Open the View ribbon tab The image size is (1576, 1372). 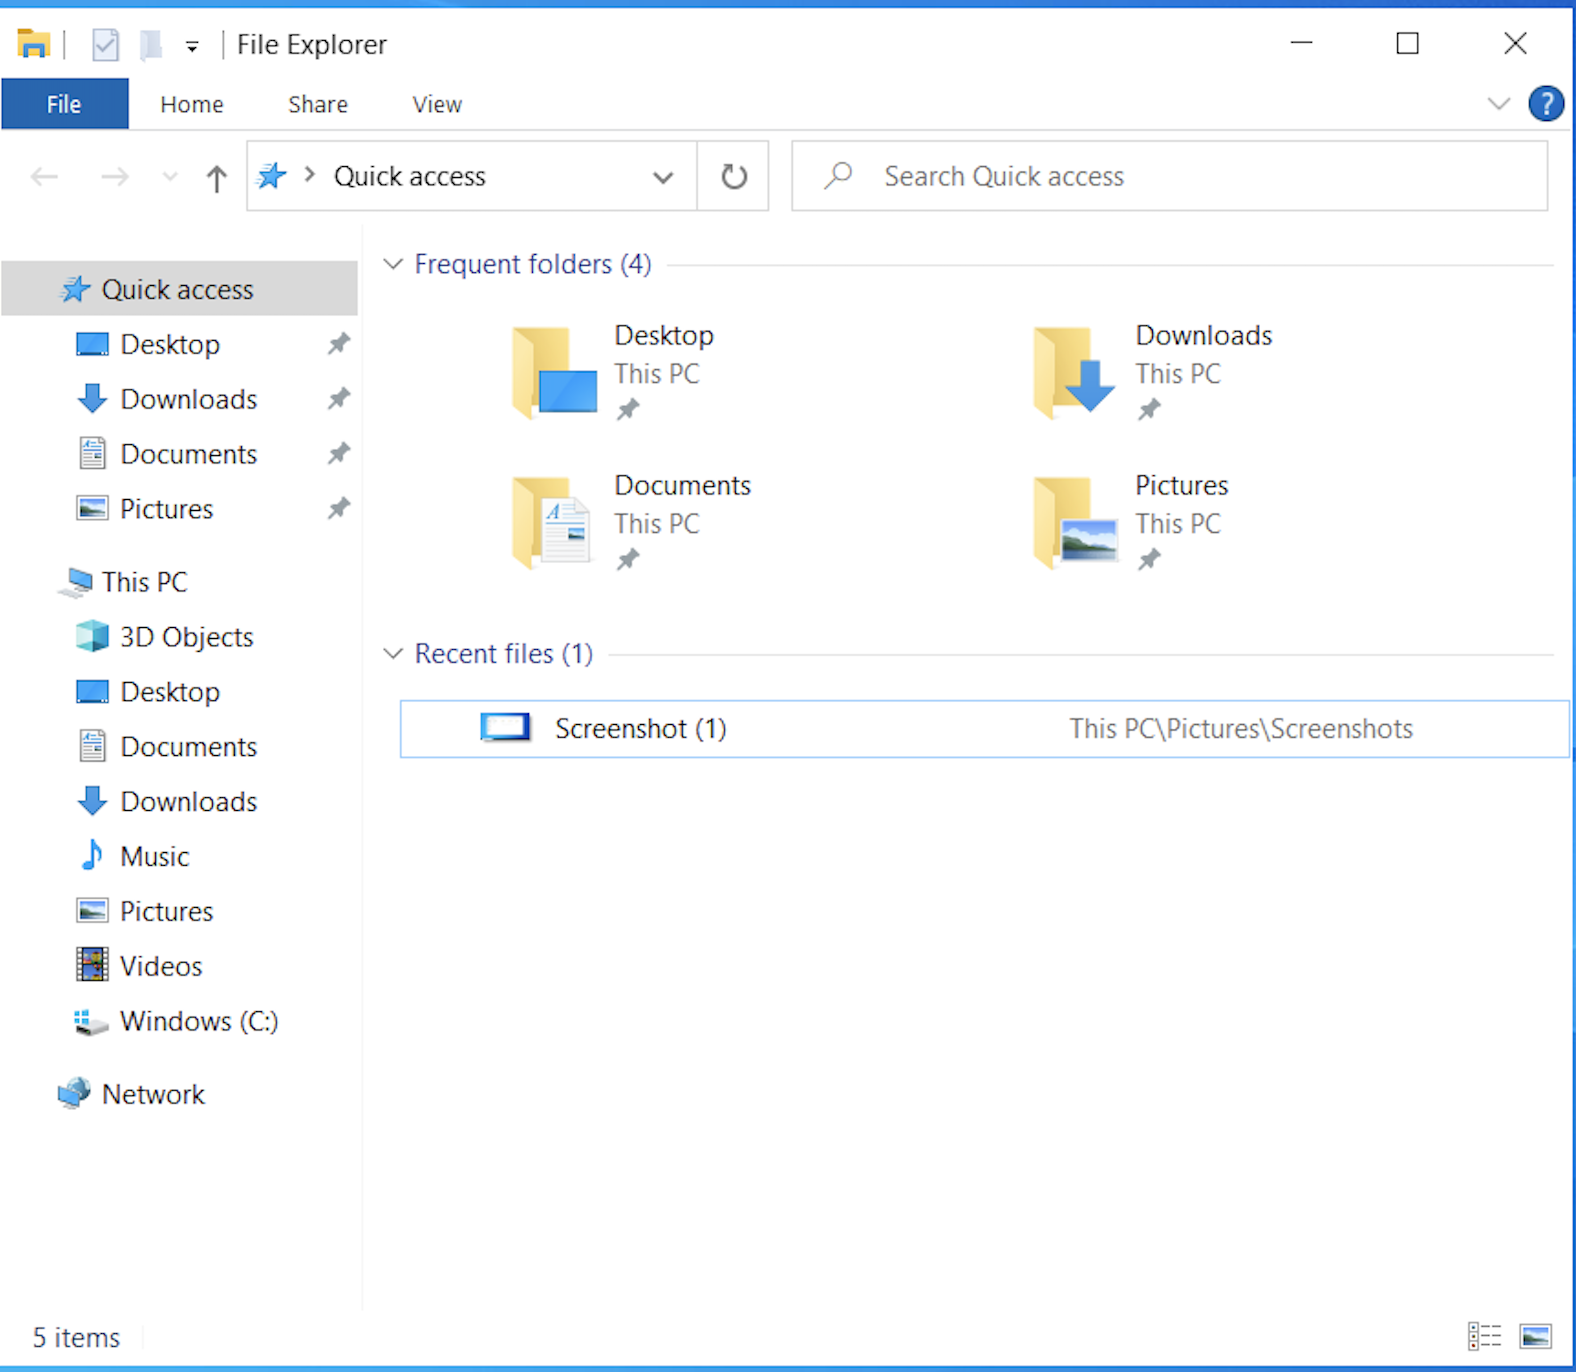click(437, 105)
